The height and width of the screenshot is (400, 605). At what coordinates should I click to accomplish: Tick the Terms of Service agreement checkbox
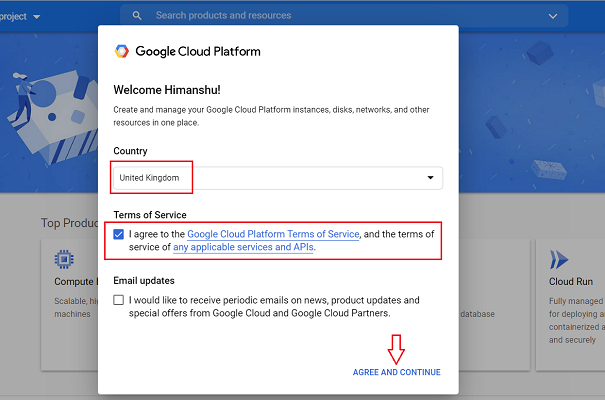coord(118,234)
